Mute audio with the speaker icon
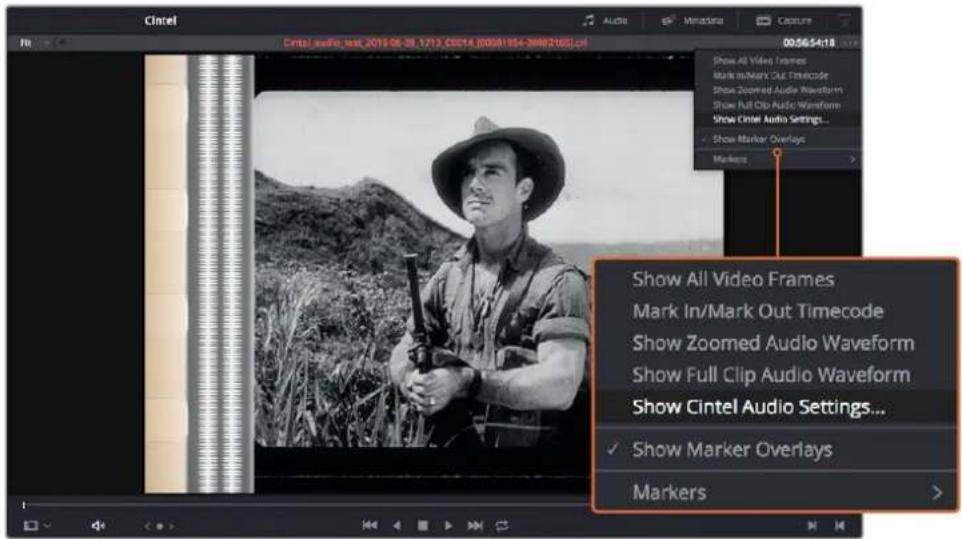The image size is (962, 539). click(98, 526)
